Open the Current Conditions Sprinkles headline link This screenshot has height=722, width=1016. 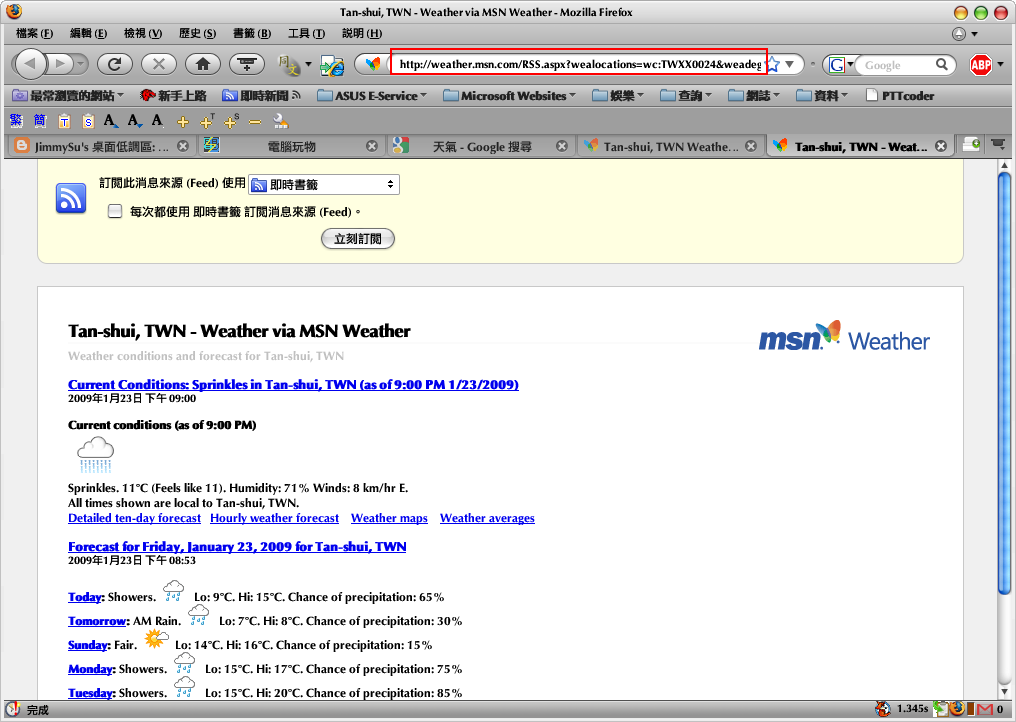[293, 384]
